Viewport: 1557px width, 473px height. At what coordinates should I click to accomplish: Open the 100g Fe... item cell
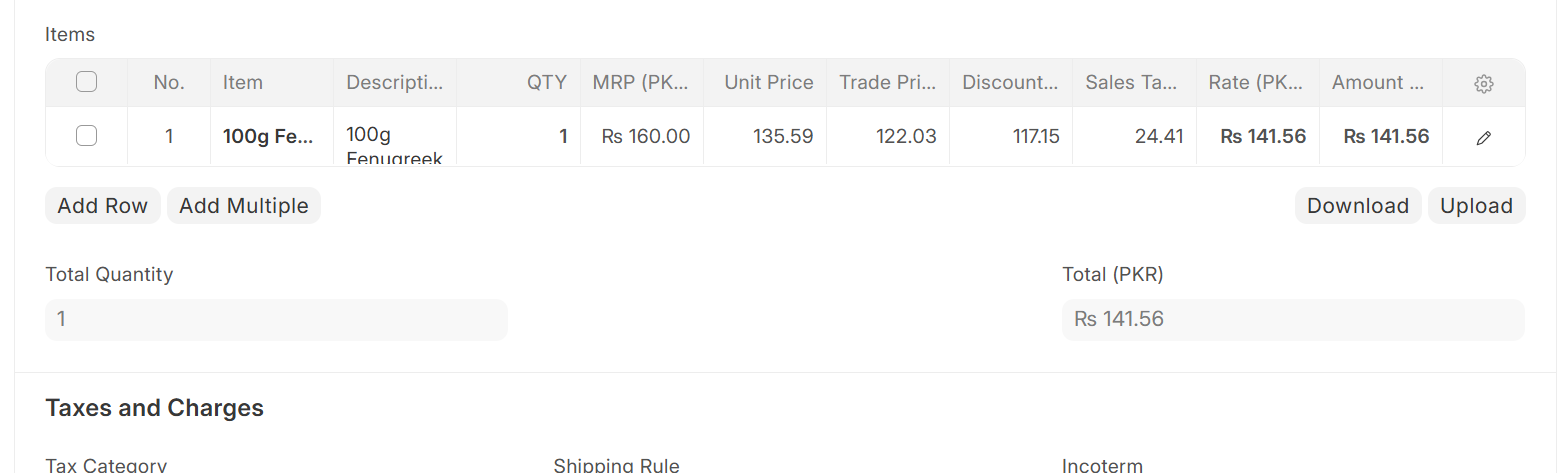tap(272, 136)
